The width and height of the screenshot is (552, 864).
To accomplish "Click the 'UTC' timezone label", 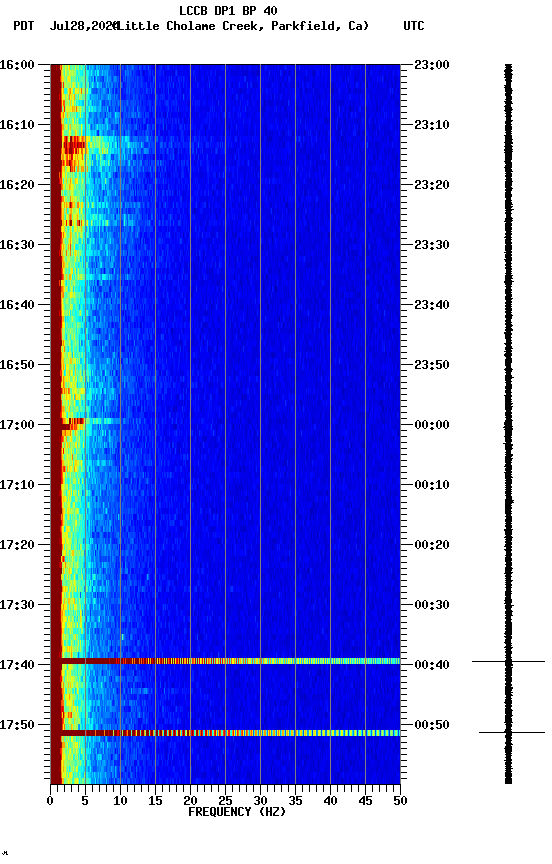I will click(x=414, y=26).
